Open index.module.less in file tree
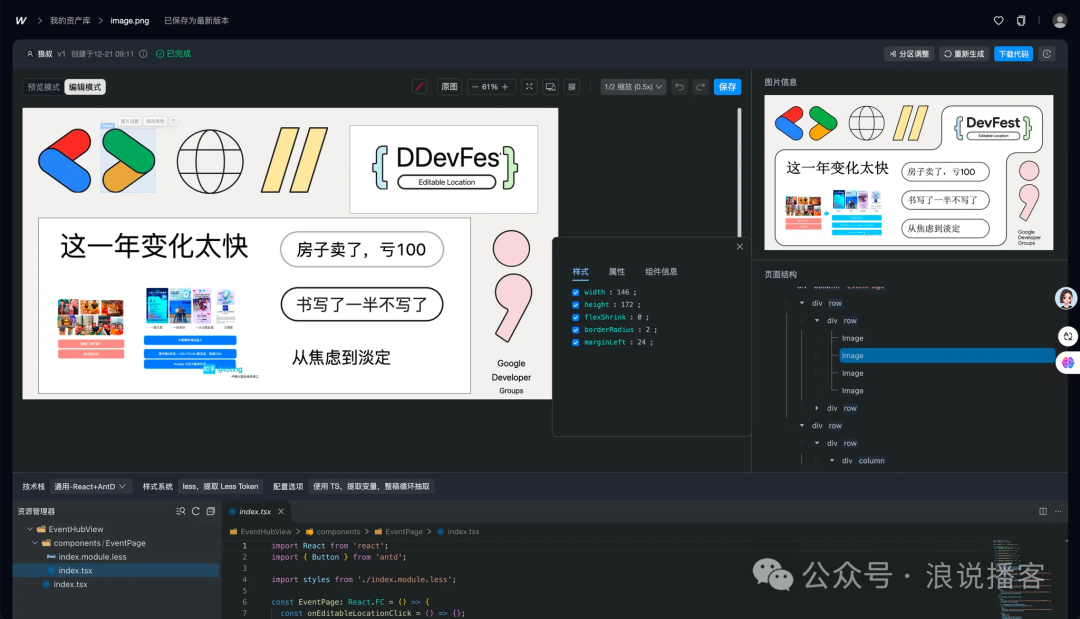 [92, 556]
